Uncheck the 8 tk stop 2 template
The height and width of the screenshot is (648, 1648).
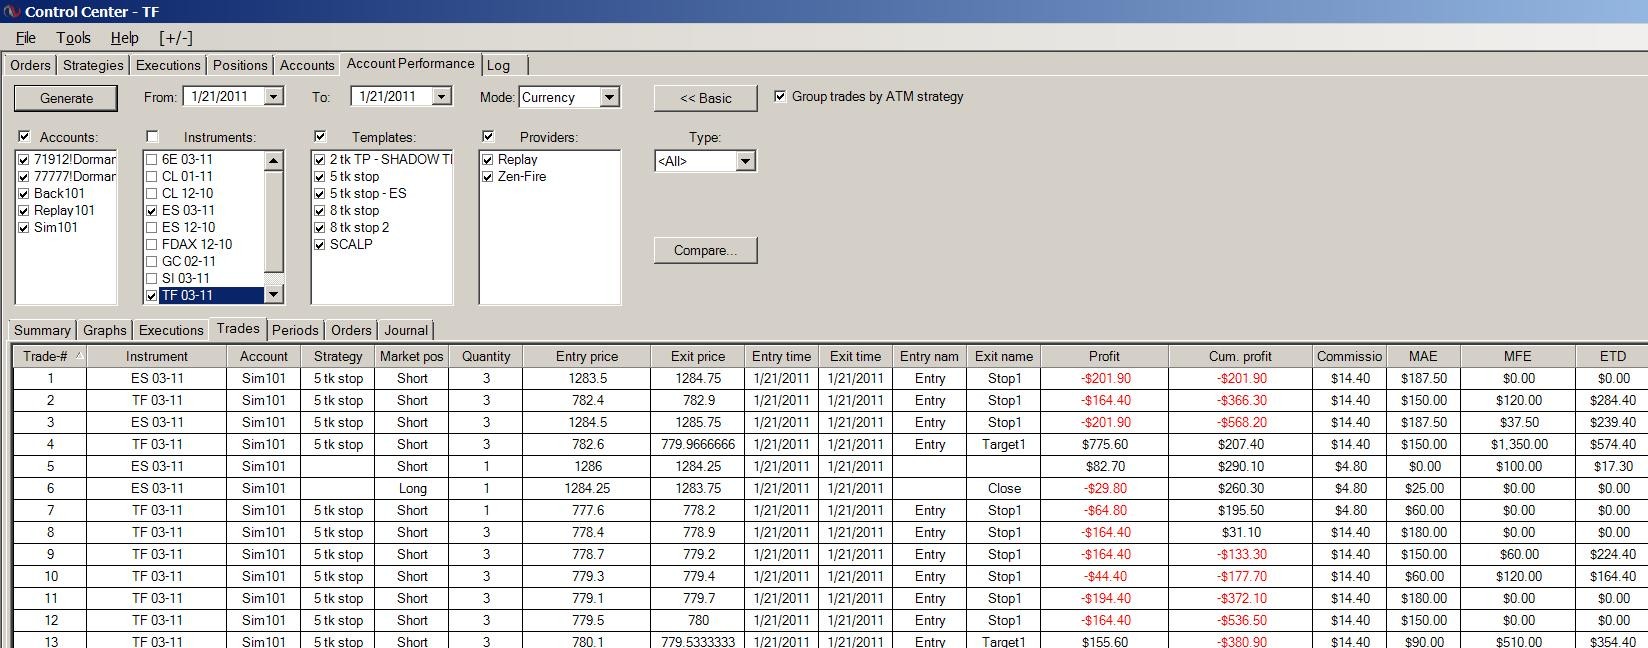click(320, 227)
